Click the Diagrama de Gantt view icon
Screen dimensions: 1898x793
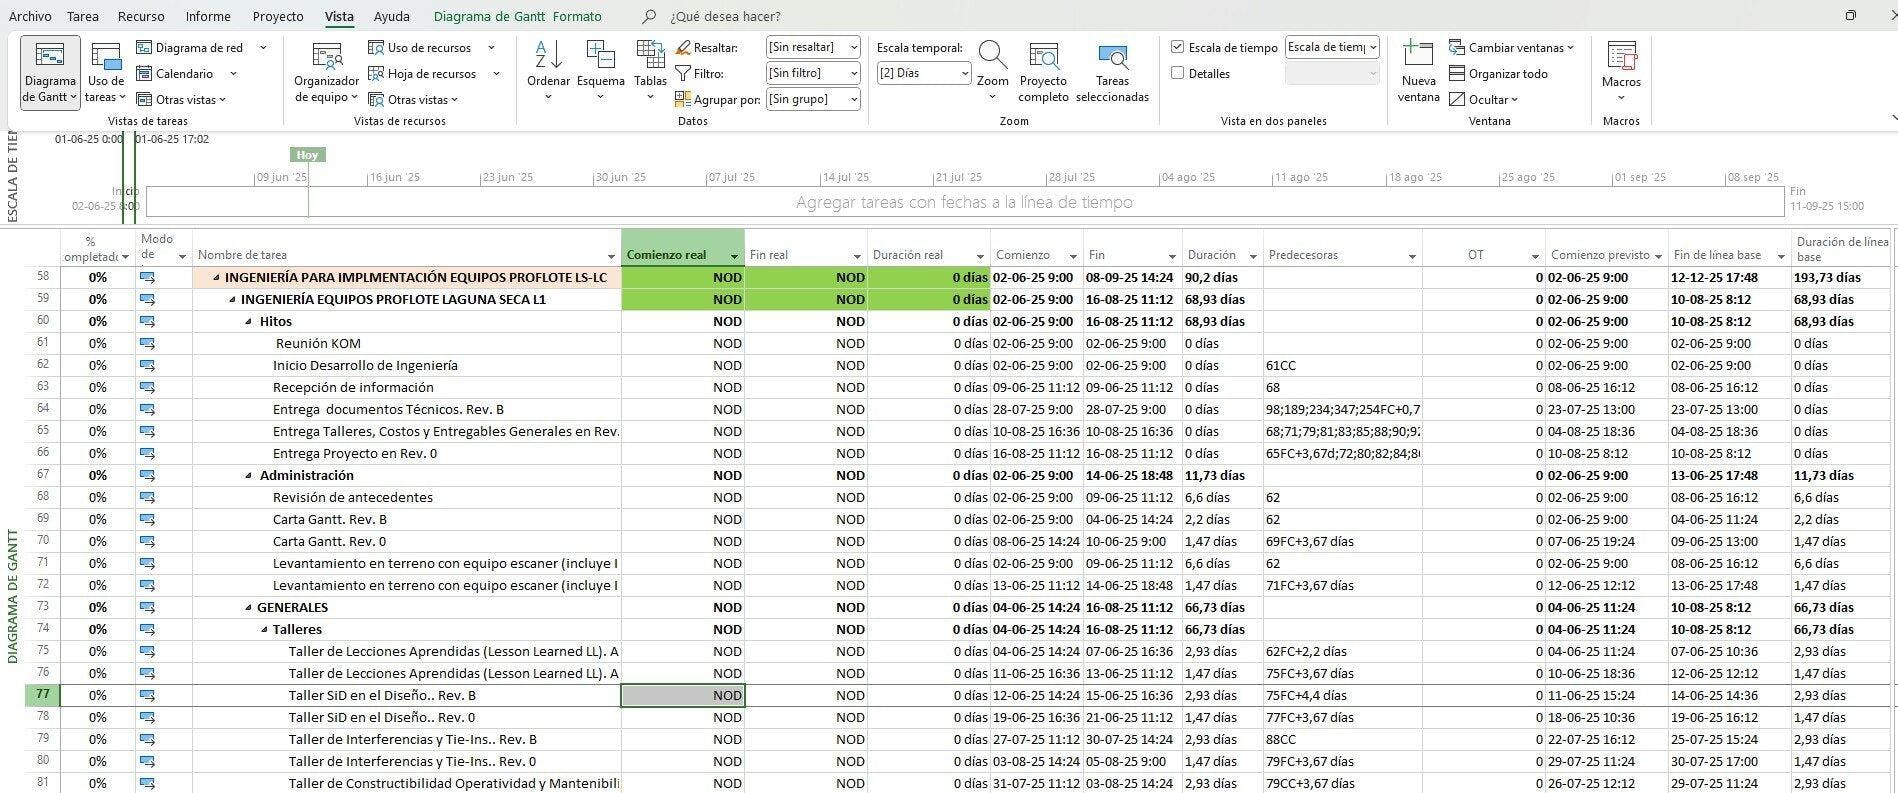[x=50, y=60]
